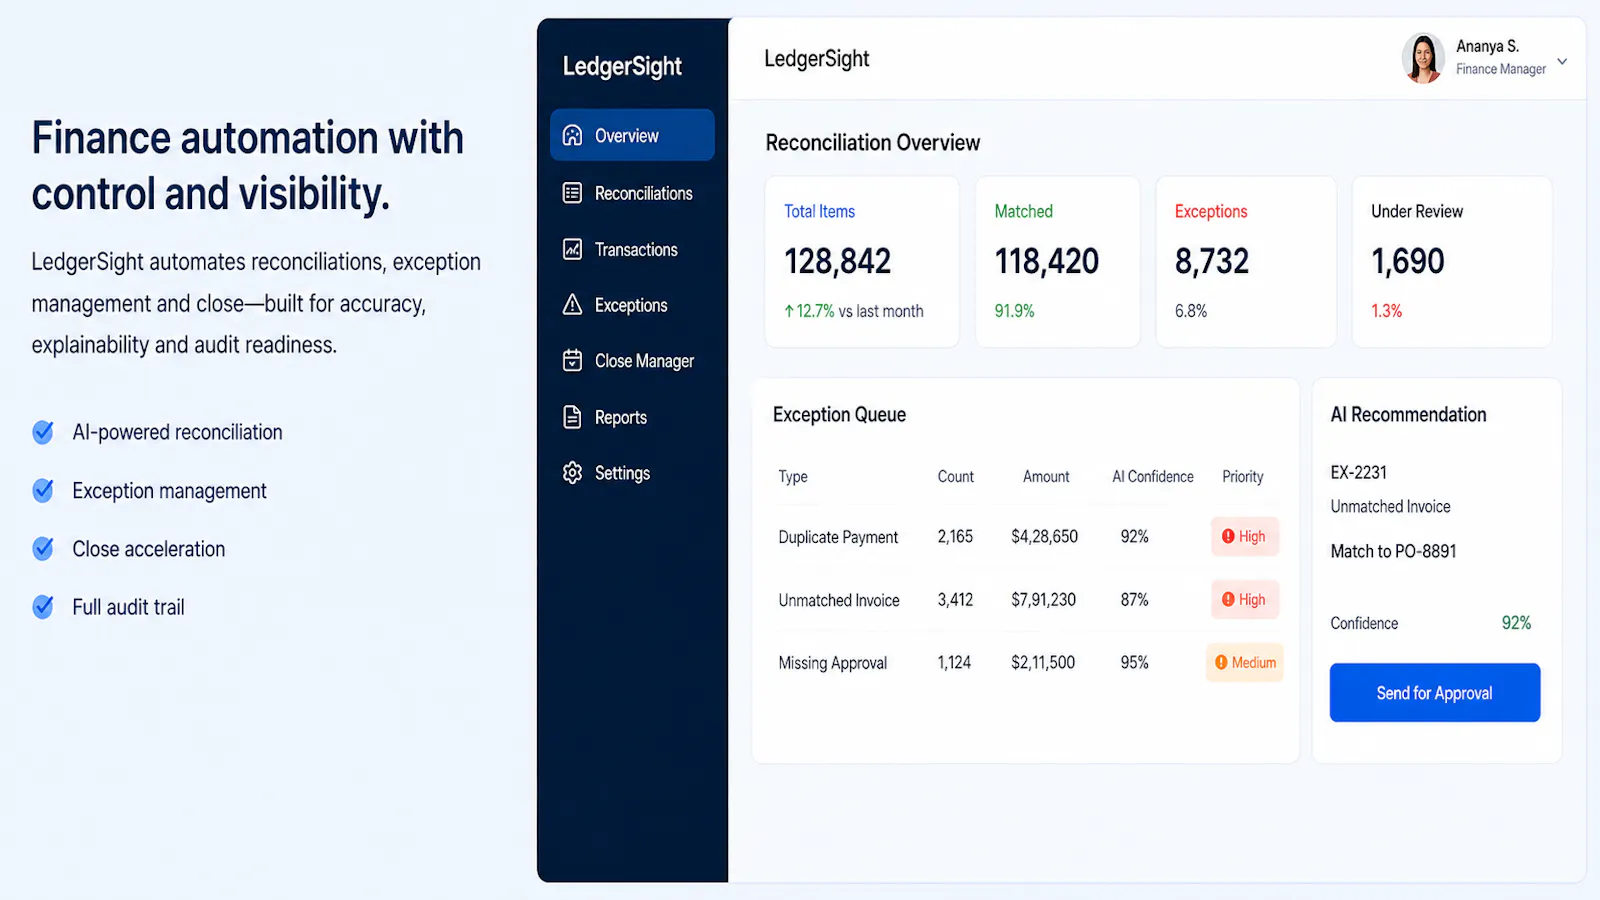
Task: Click the Duplicate Payment row label
Action: pyautogui.click(x=838, y=537)
